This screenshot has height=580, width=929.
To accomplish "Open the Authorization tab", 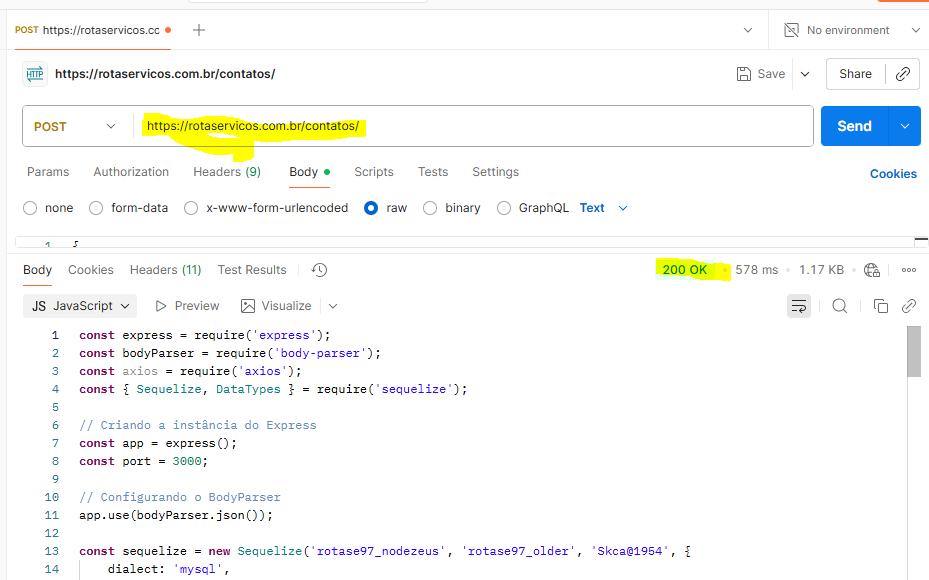I will [131, 172].
